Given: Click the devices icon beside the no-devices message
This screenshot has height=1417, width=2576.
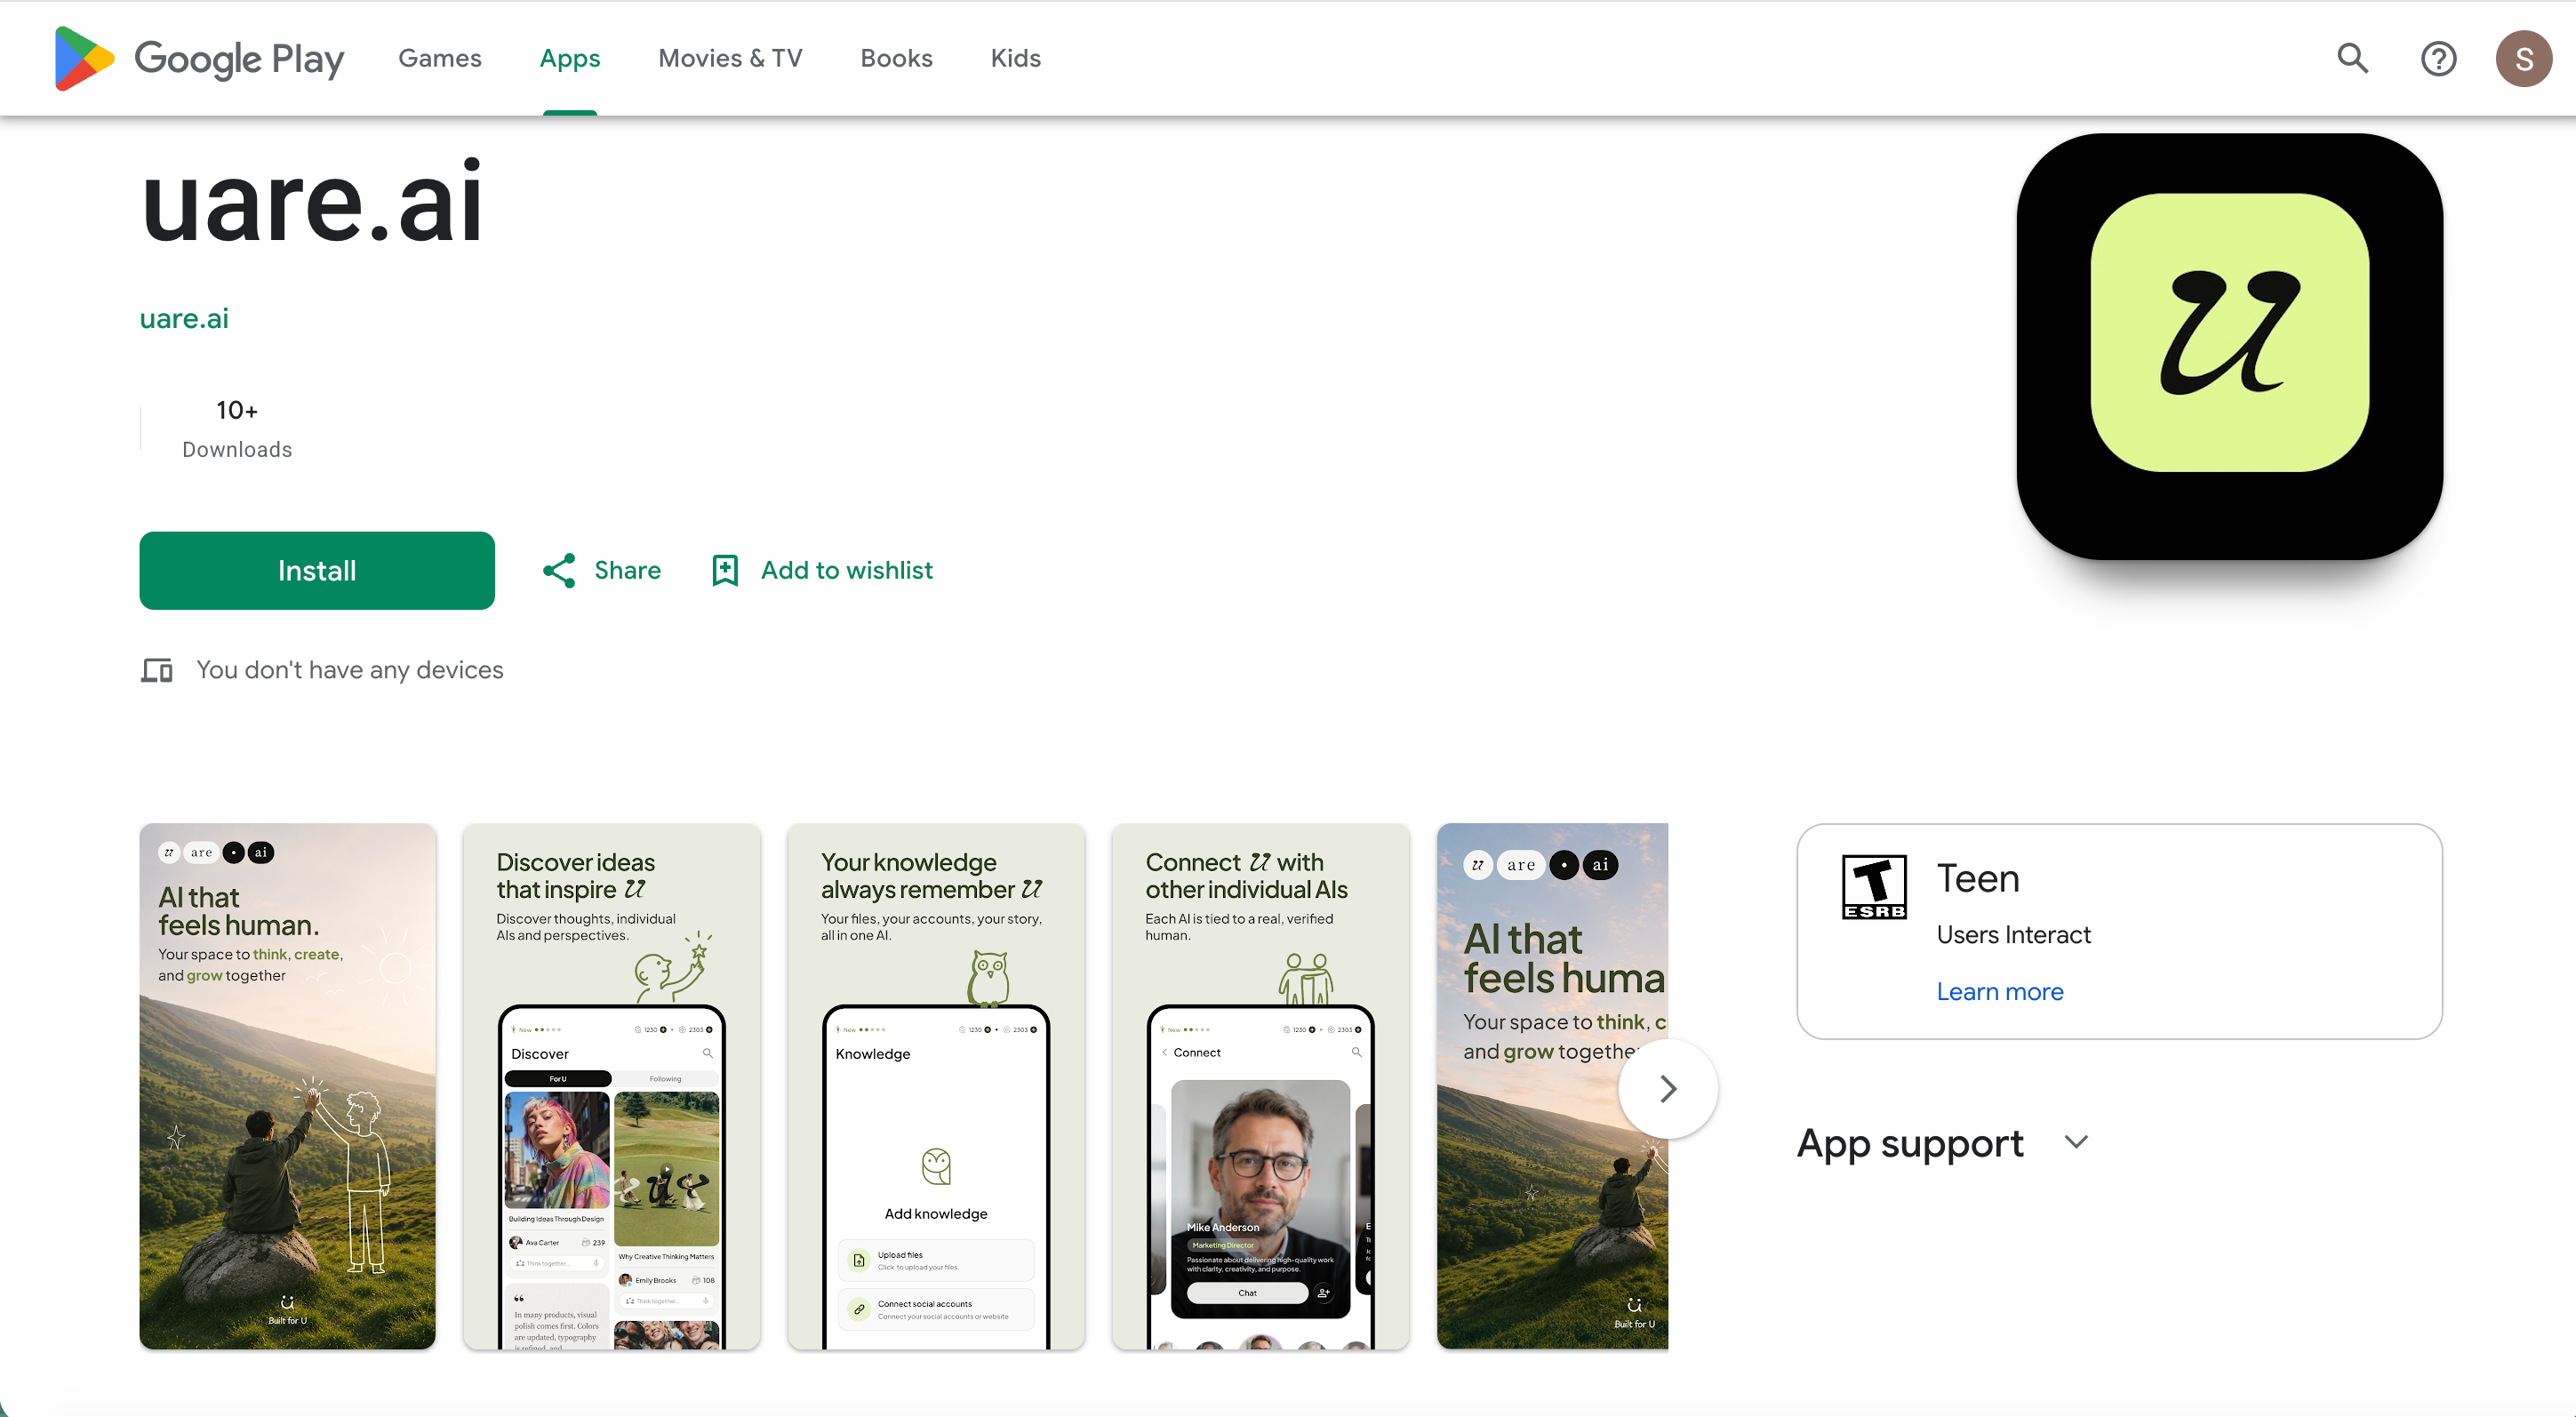Looking at the screenshot, I should (157, 669).
